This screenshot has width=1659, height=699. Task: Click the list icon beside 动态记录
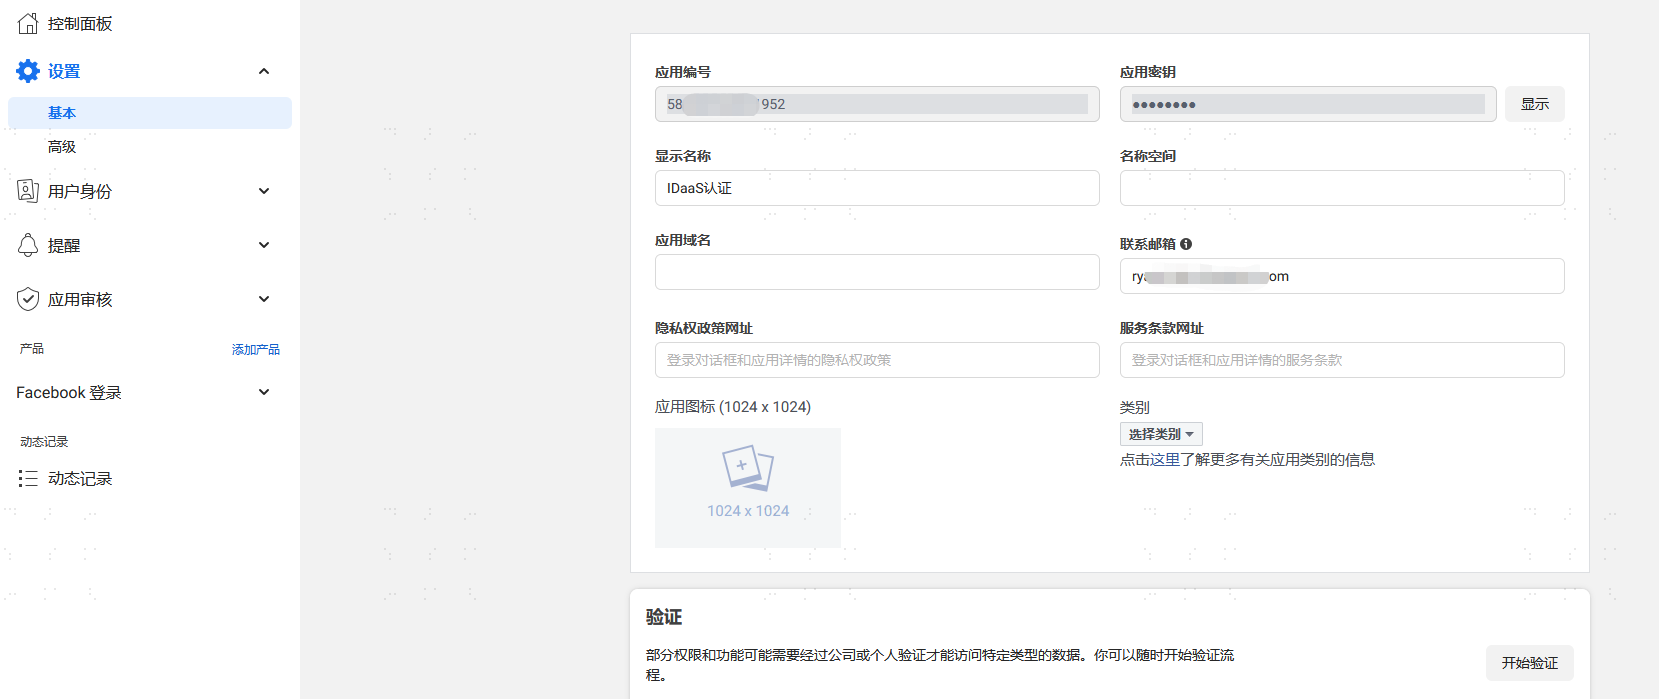click(28, 479)
